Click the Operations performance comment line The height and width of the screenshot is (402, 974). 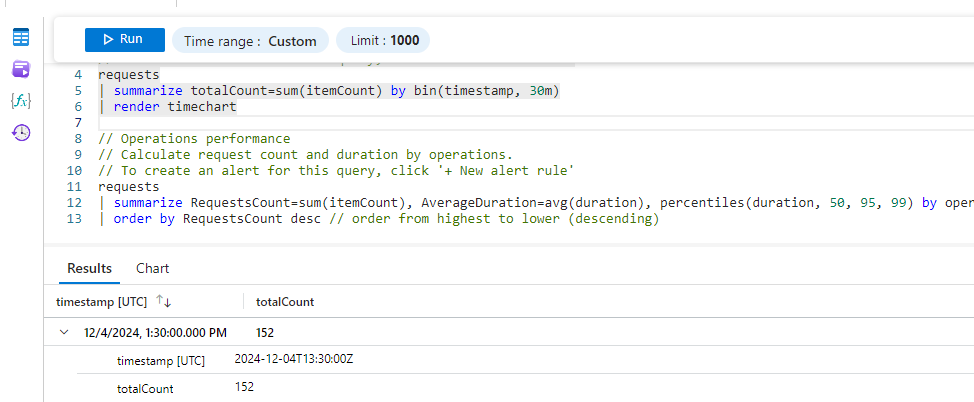[x=194, y=139]
